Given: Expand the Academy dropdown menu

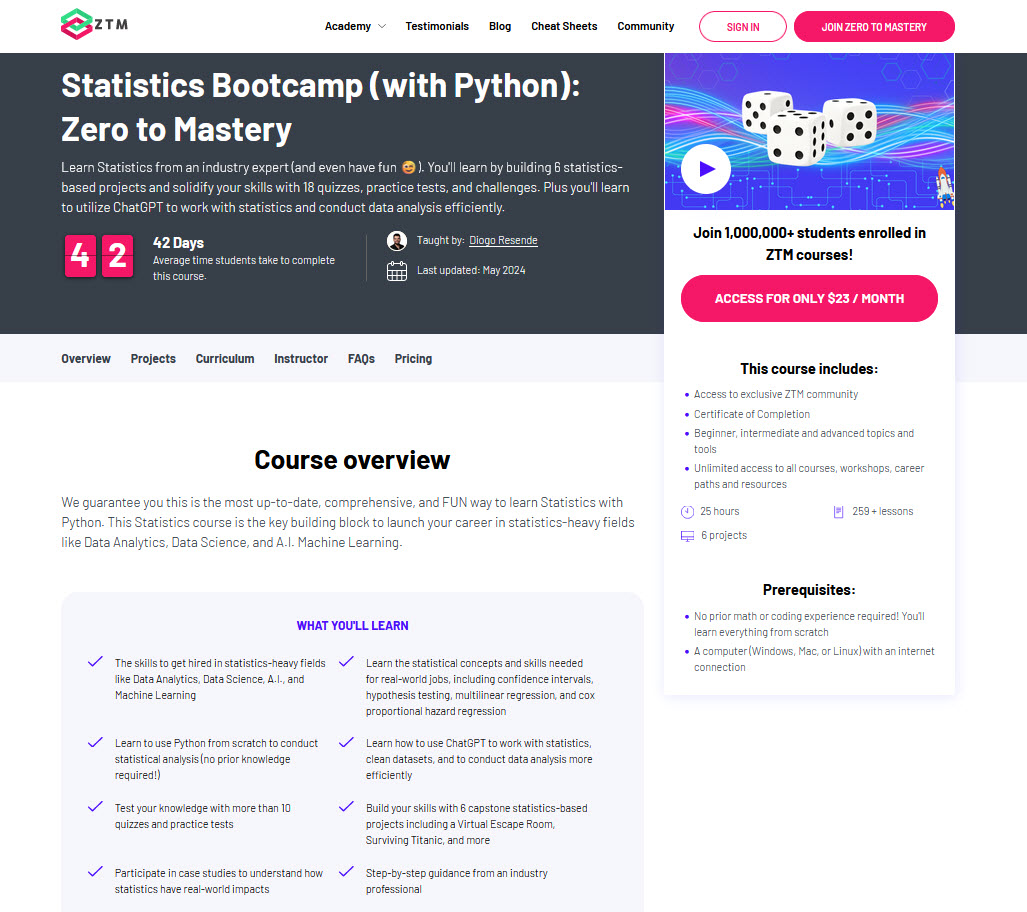Looking at the screenshot, I should (x=355, y=26).
